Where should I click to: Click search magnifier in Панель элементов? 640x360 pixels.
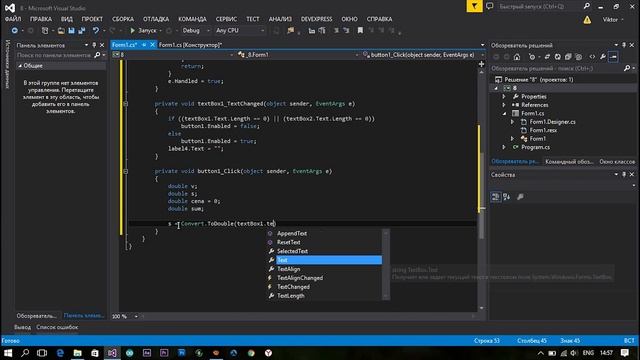pos(97,55)
